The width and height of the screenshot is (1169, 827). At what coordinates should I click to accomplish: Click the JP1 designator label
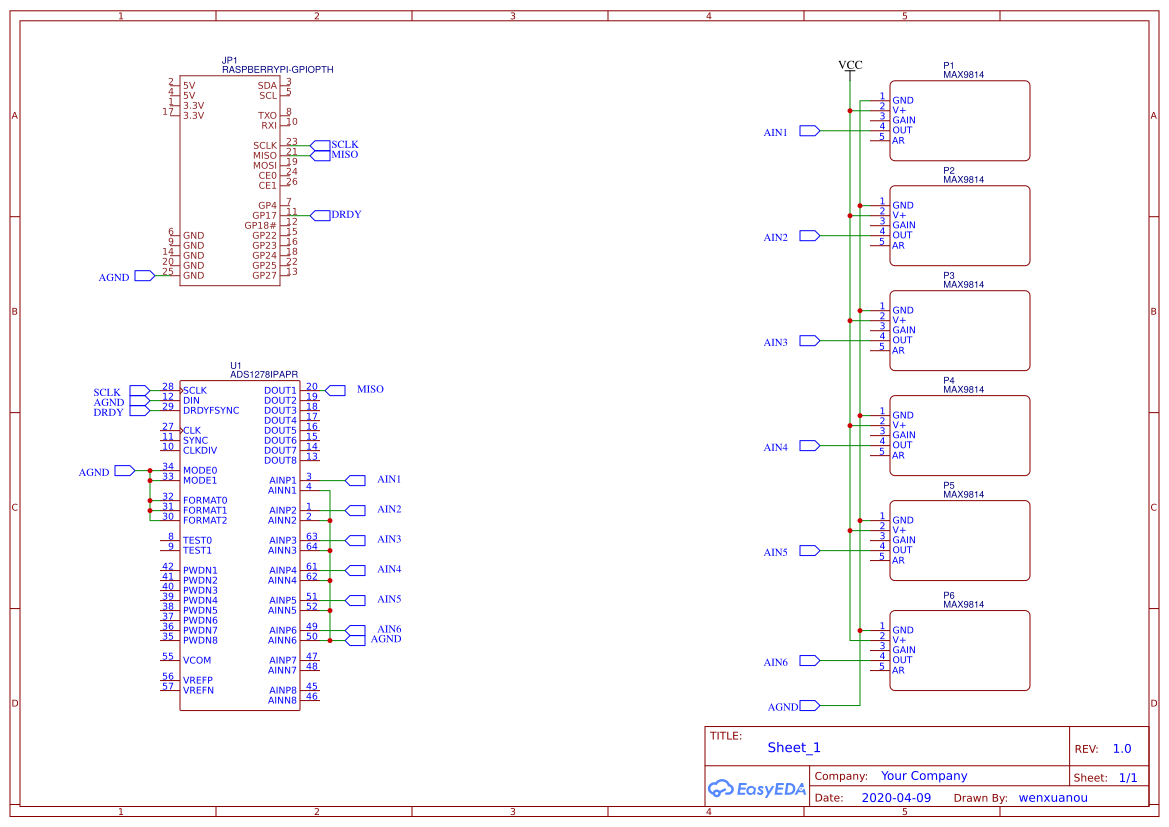230,60
